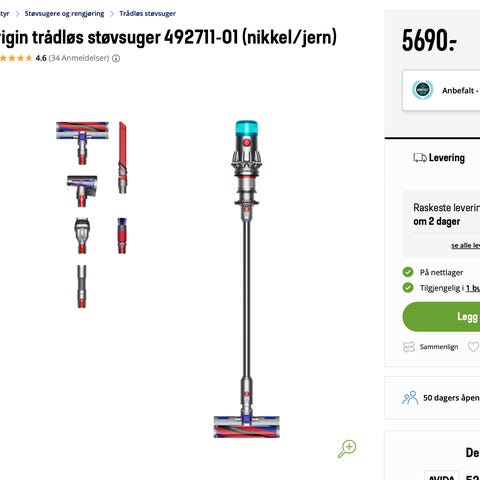The image size is (480, 480).
Task: Open the se alle delivery options link
Action: pos(466,246)
